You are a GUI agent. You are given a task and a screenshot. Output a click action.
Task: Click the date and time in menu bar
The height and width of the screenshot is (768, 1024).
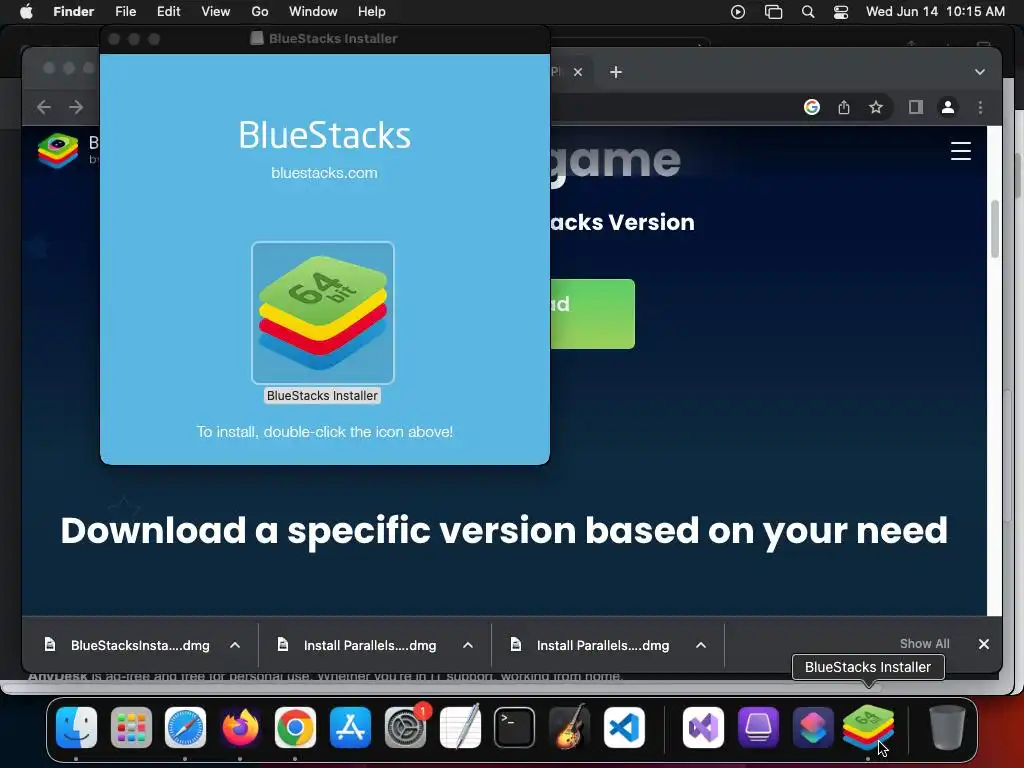coord(935,12)
